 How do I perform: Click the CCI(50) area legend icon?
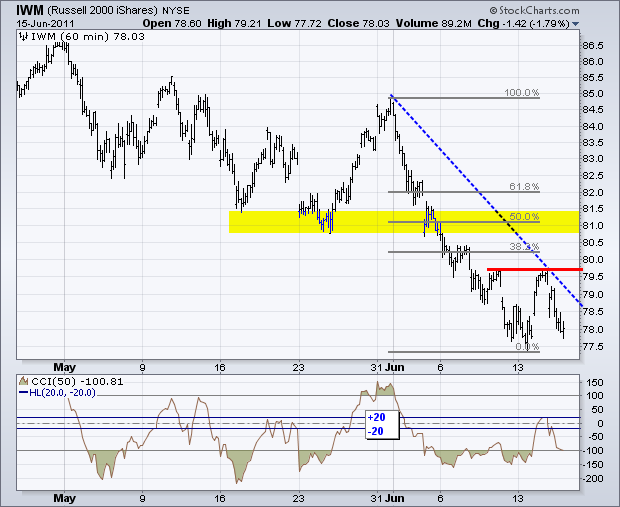click(24, 381)
